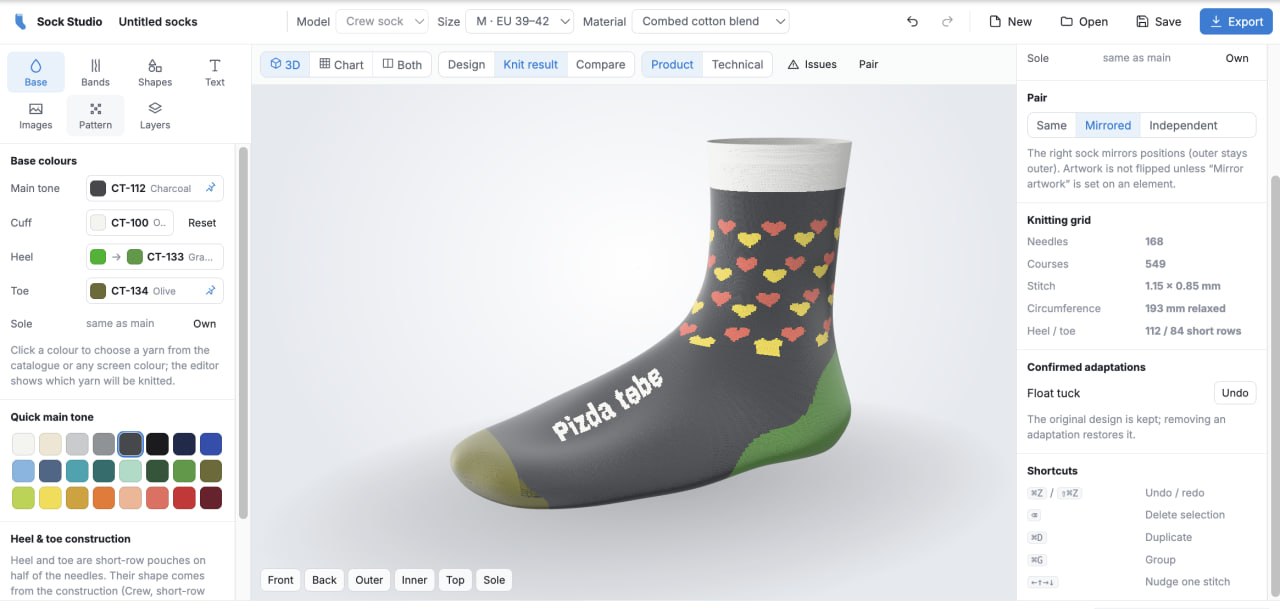Viewport: 1280px width, 609px height.
Task: Click the Redo arrow in top toolbar
Action: click(947, 21)
